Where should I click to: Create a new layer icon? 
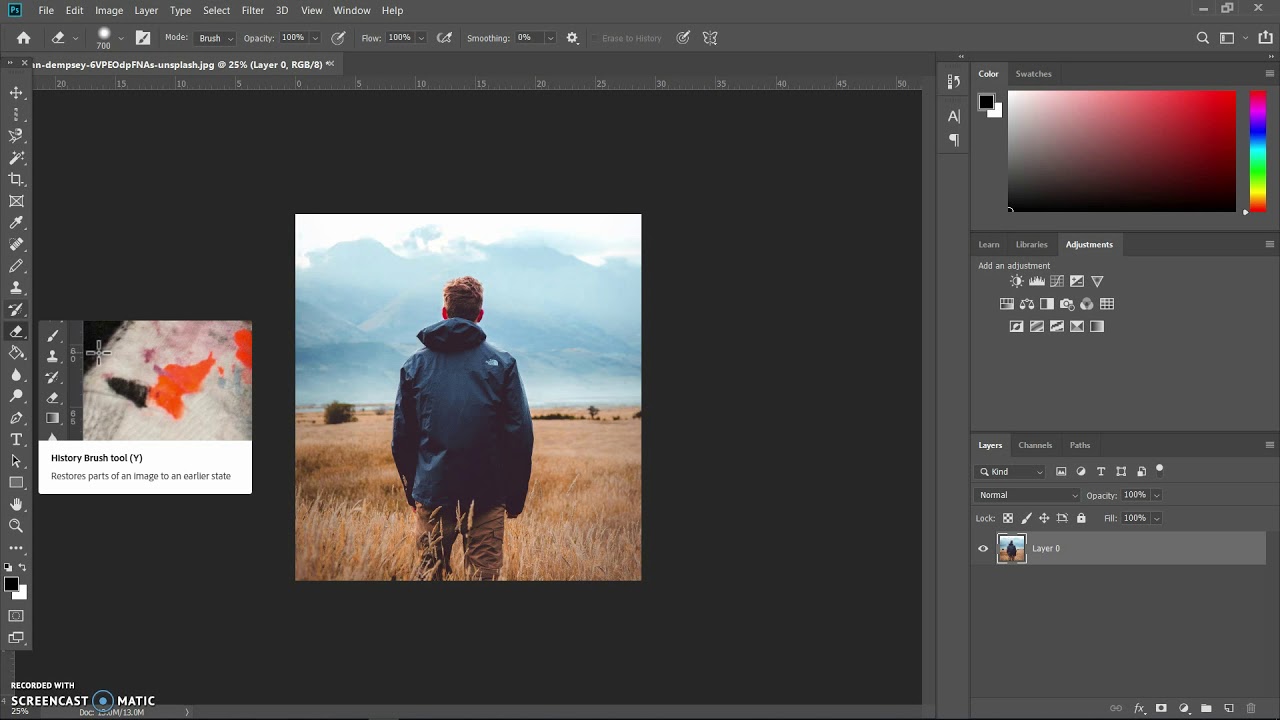[1229, 708]
